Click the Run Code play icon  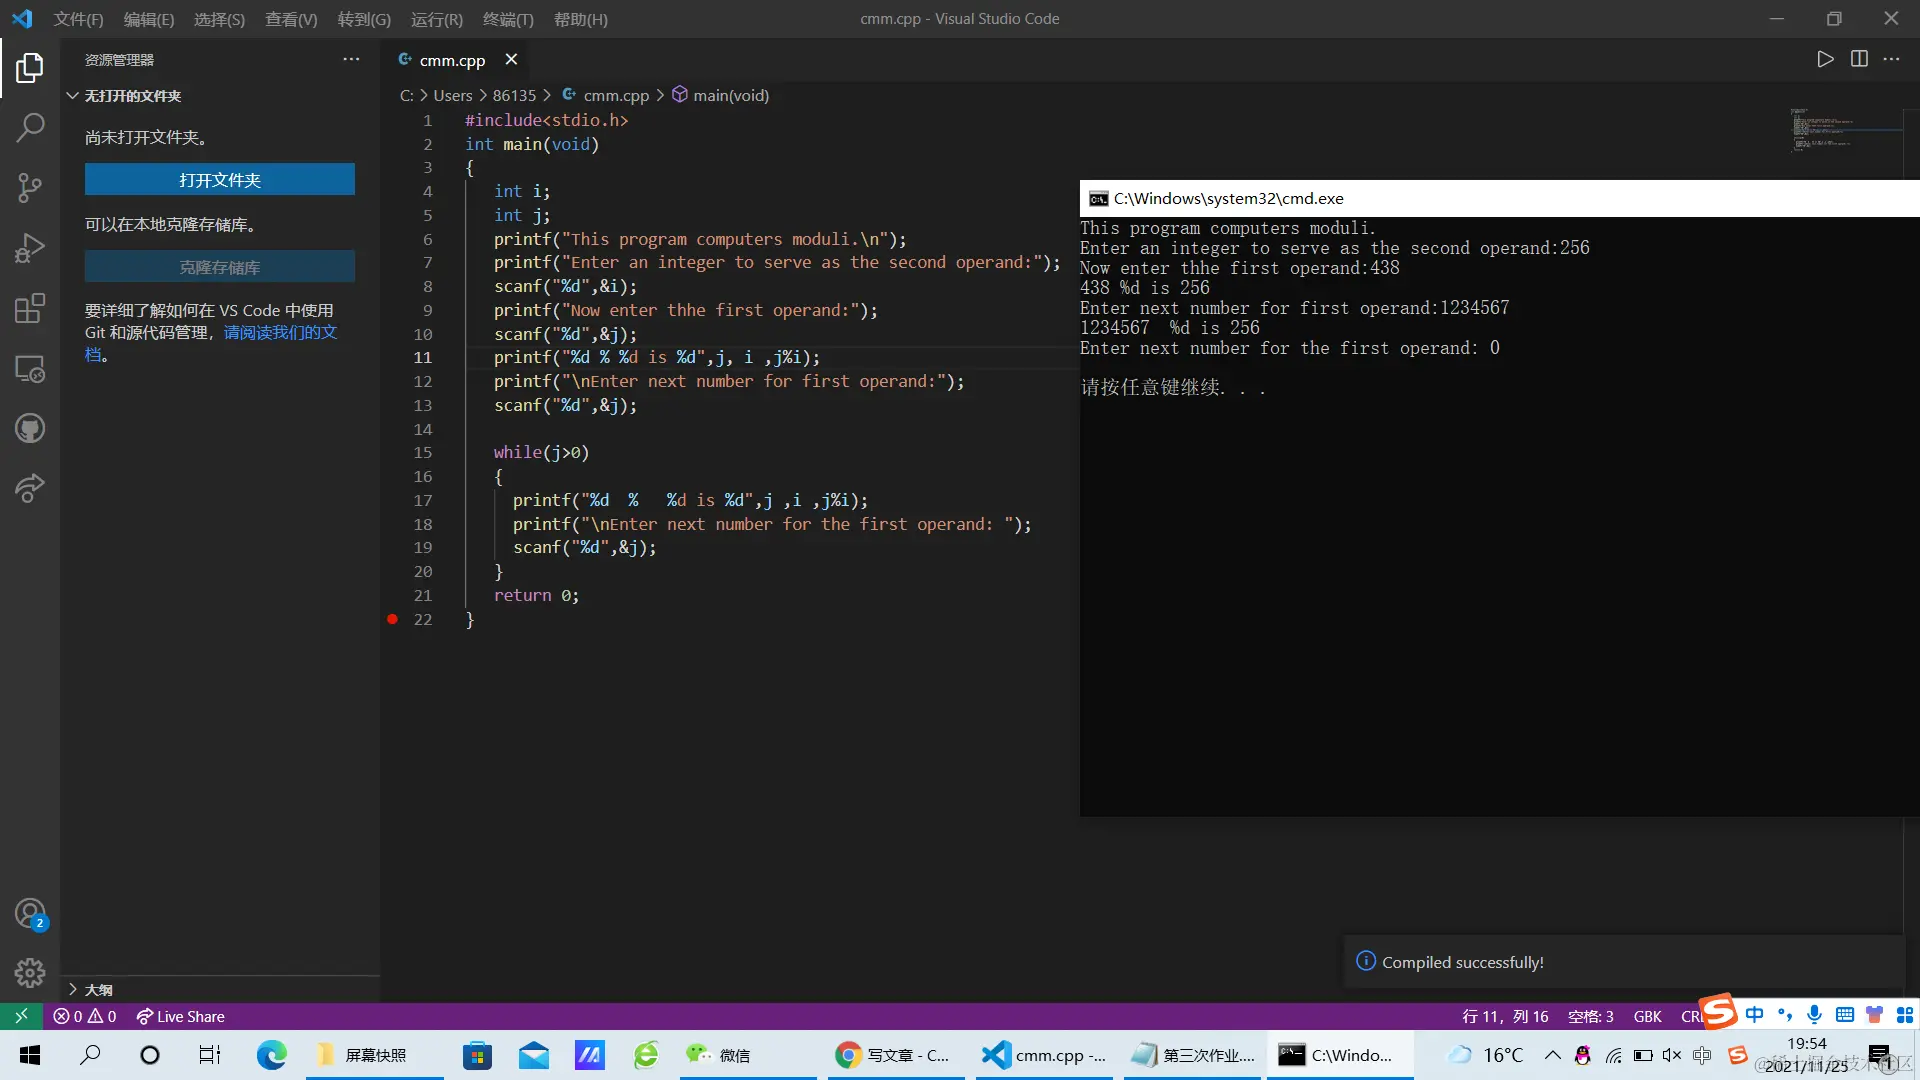coord(1825,59)
